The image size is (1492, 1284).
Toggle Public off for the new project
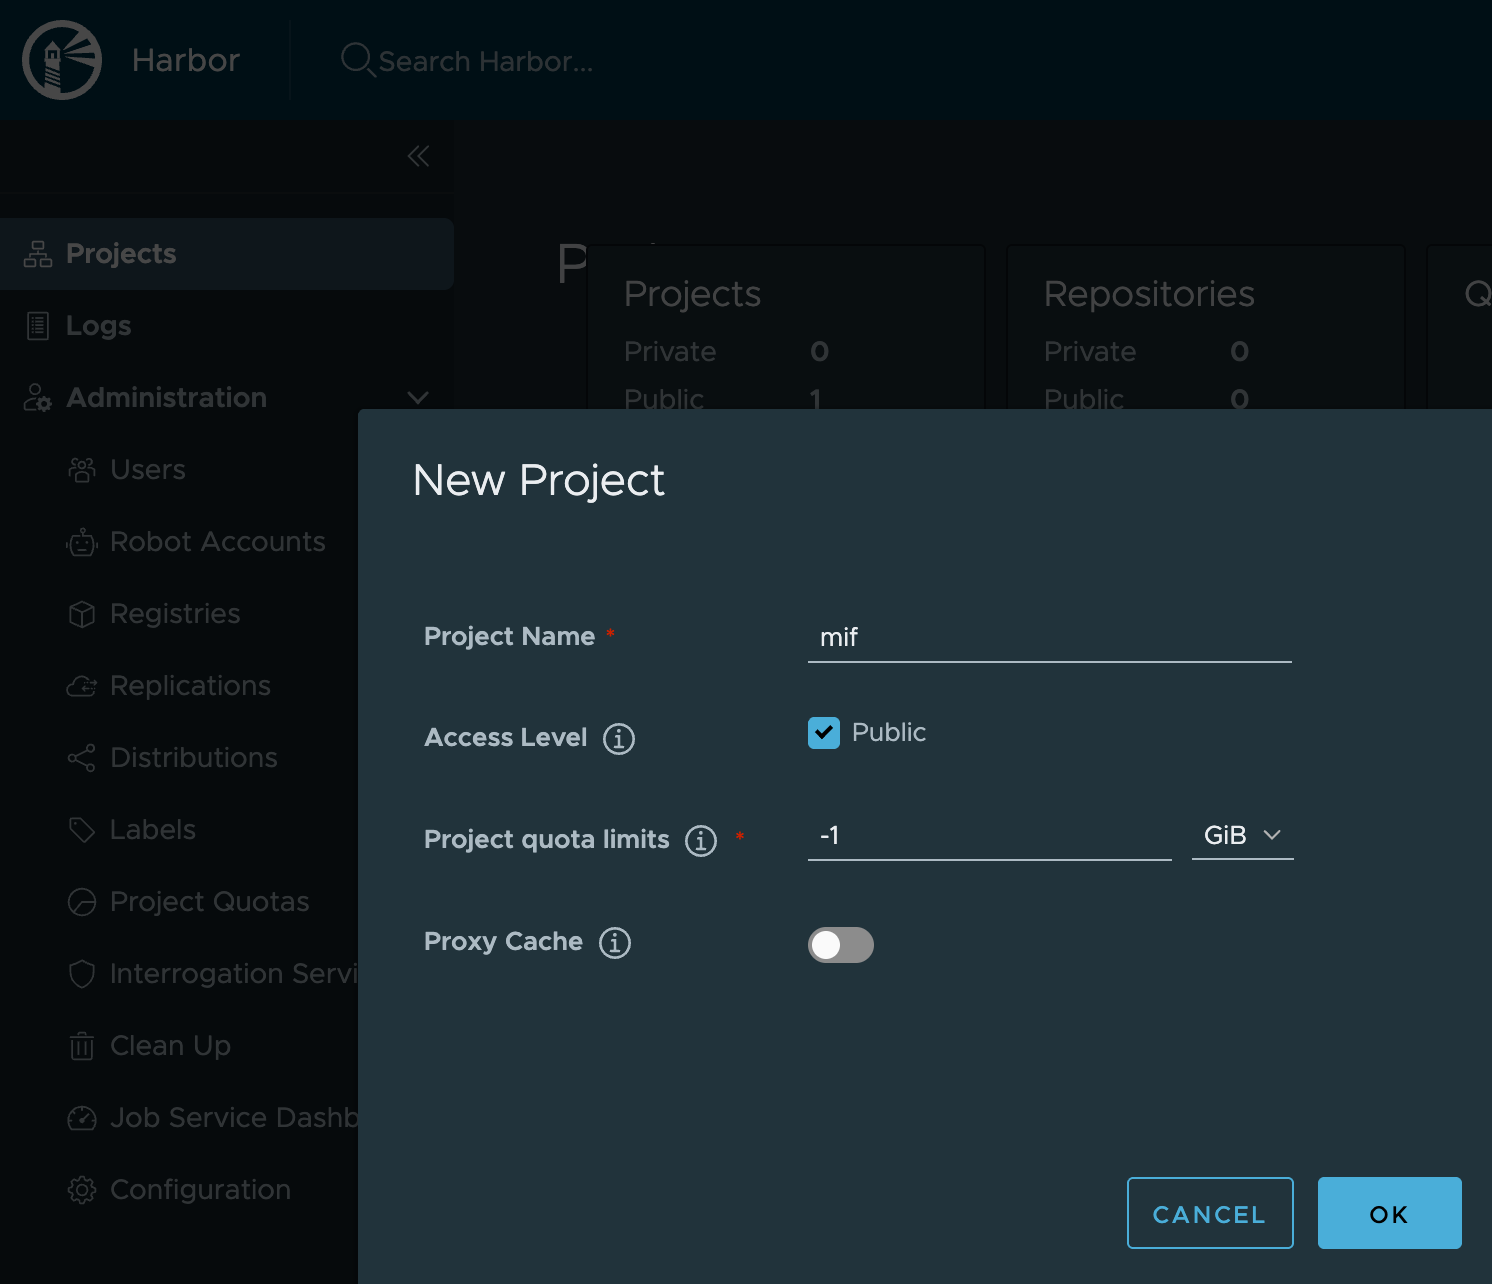pos(823,733)
